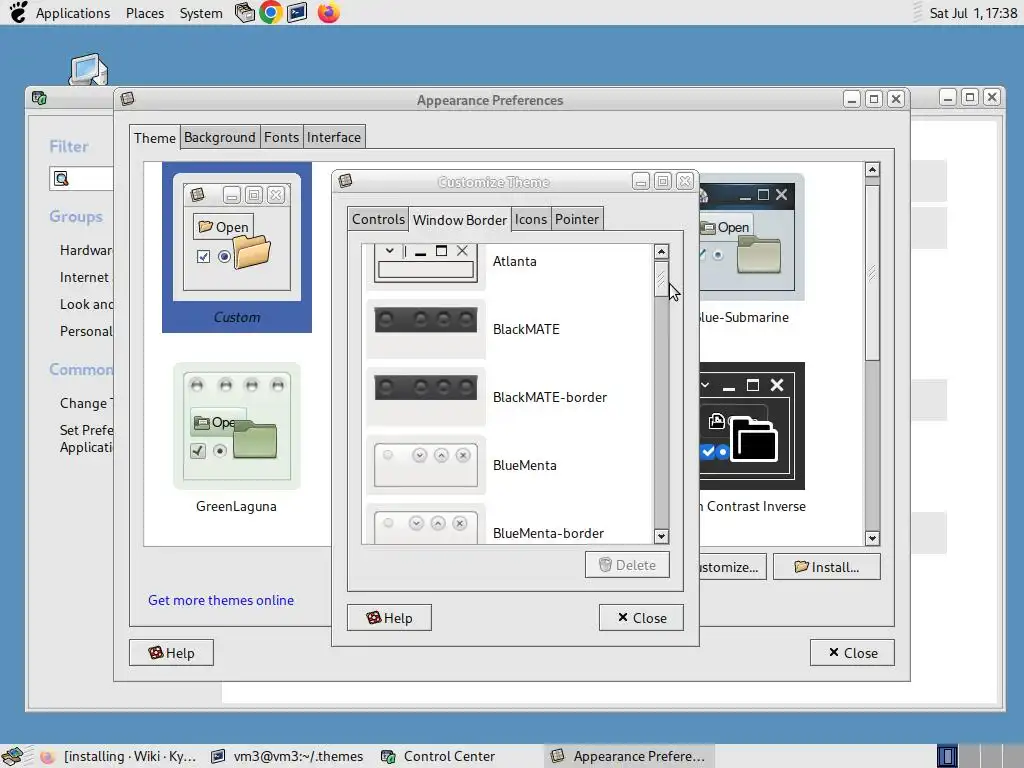This screenshot has width=1024, height=768.
Task: Open the MATE foot logo menu
Action: [18, 12]
